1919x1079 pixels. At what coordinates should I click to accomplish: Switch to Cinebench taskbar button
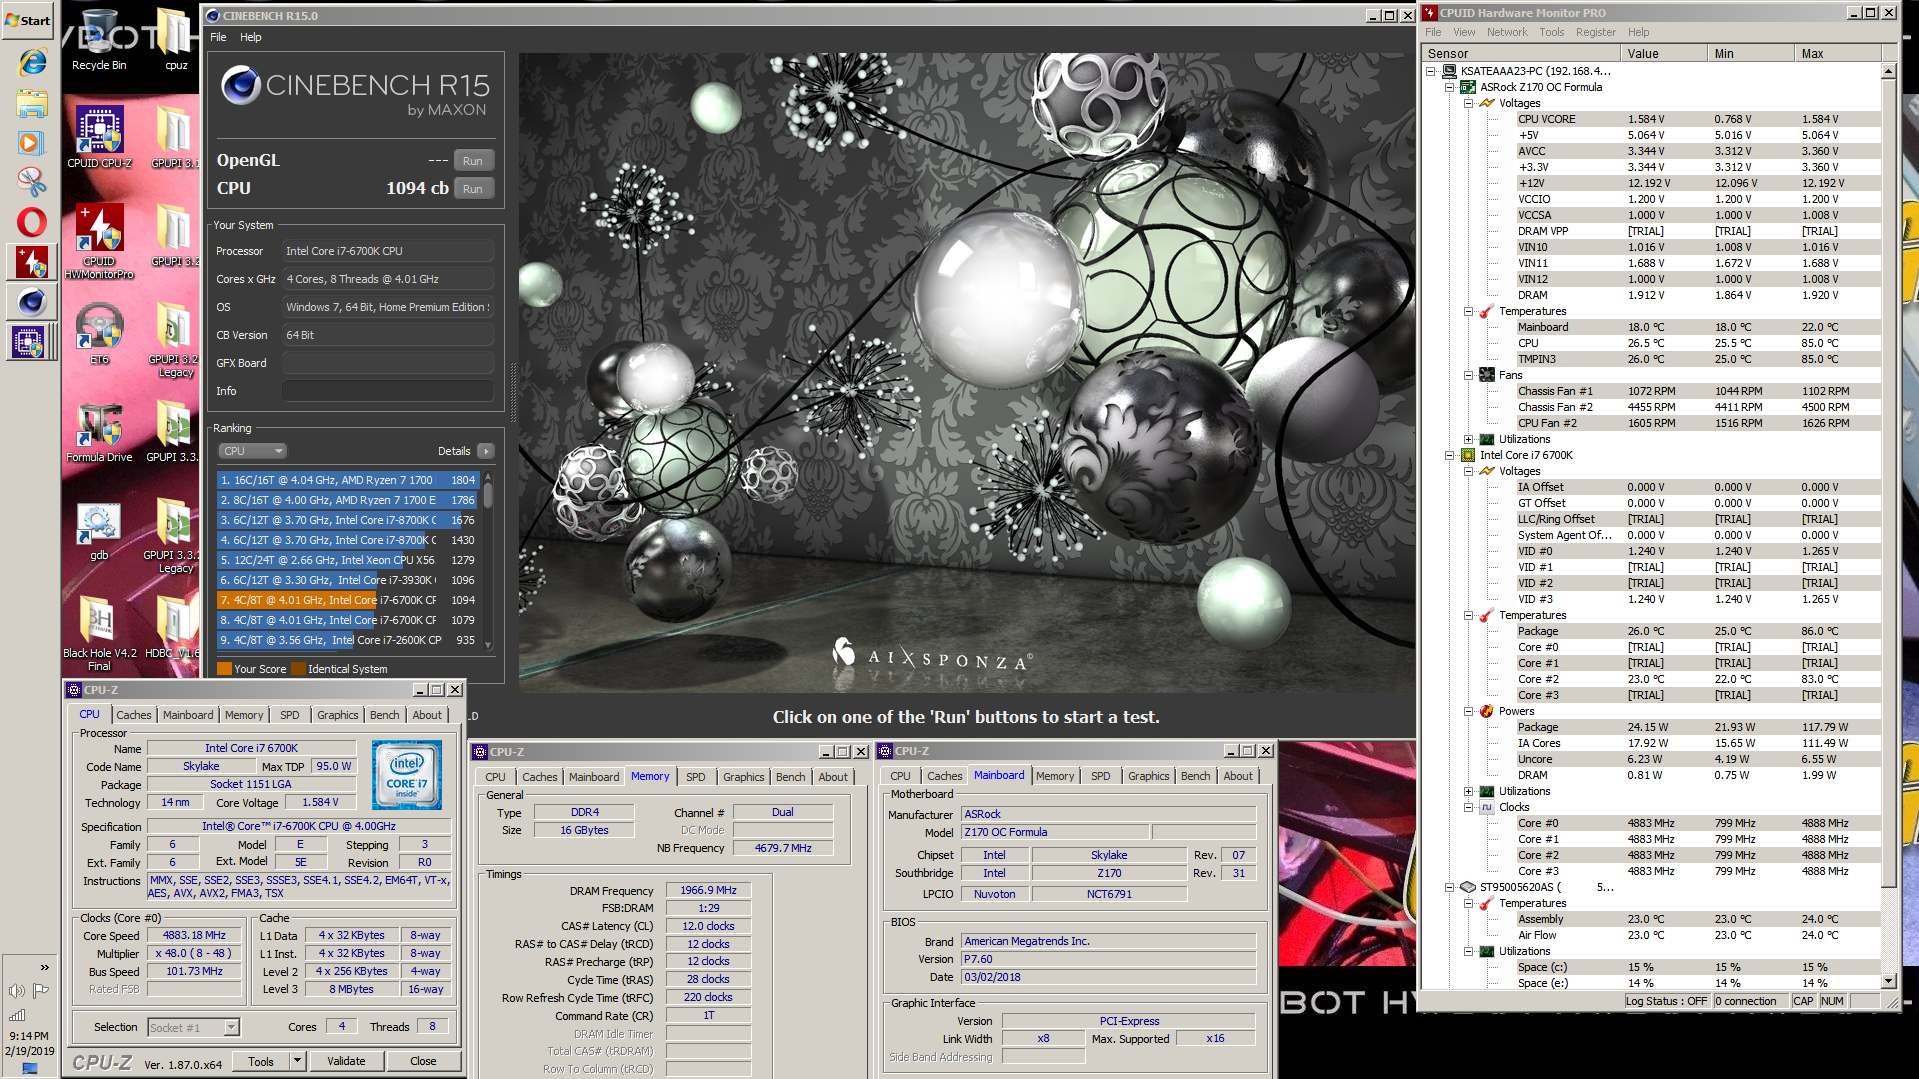click(x=32, y=301)
